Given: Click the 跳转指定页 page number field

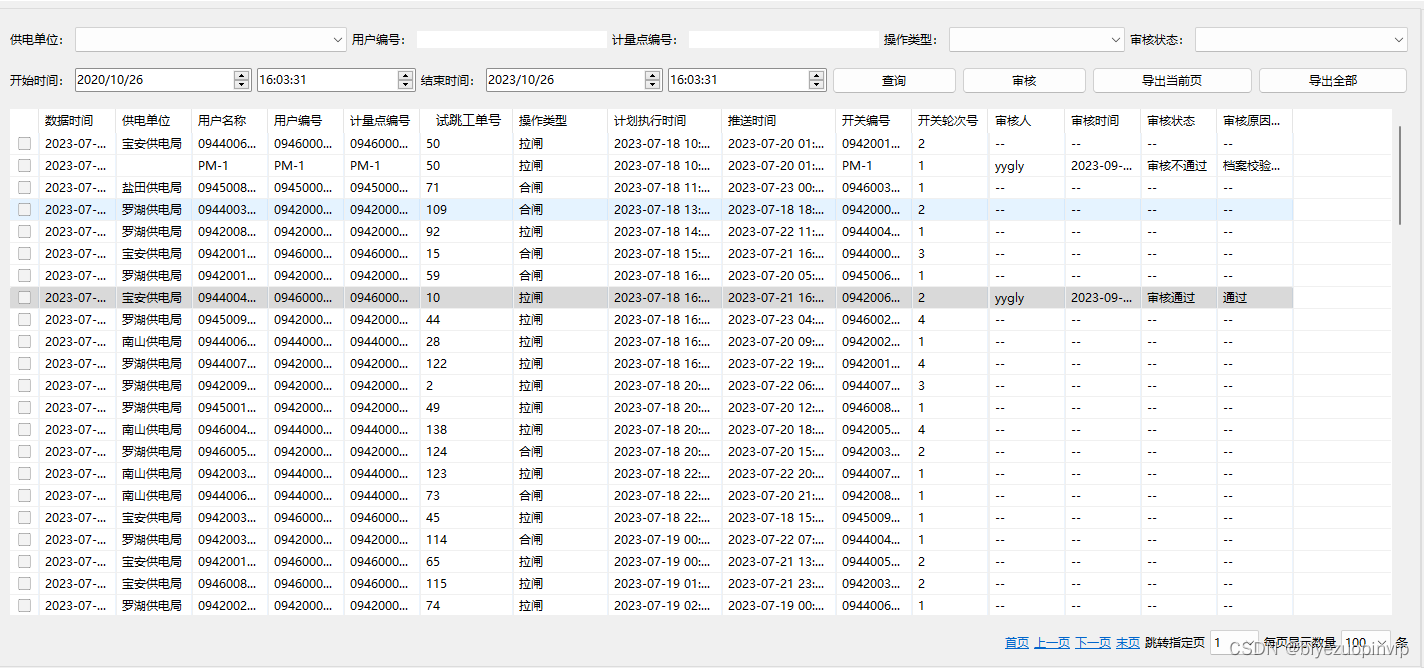Looking at the screenshot, I should coord(1234,643).
